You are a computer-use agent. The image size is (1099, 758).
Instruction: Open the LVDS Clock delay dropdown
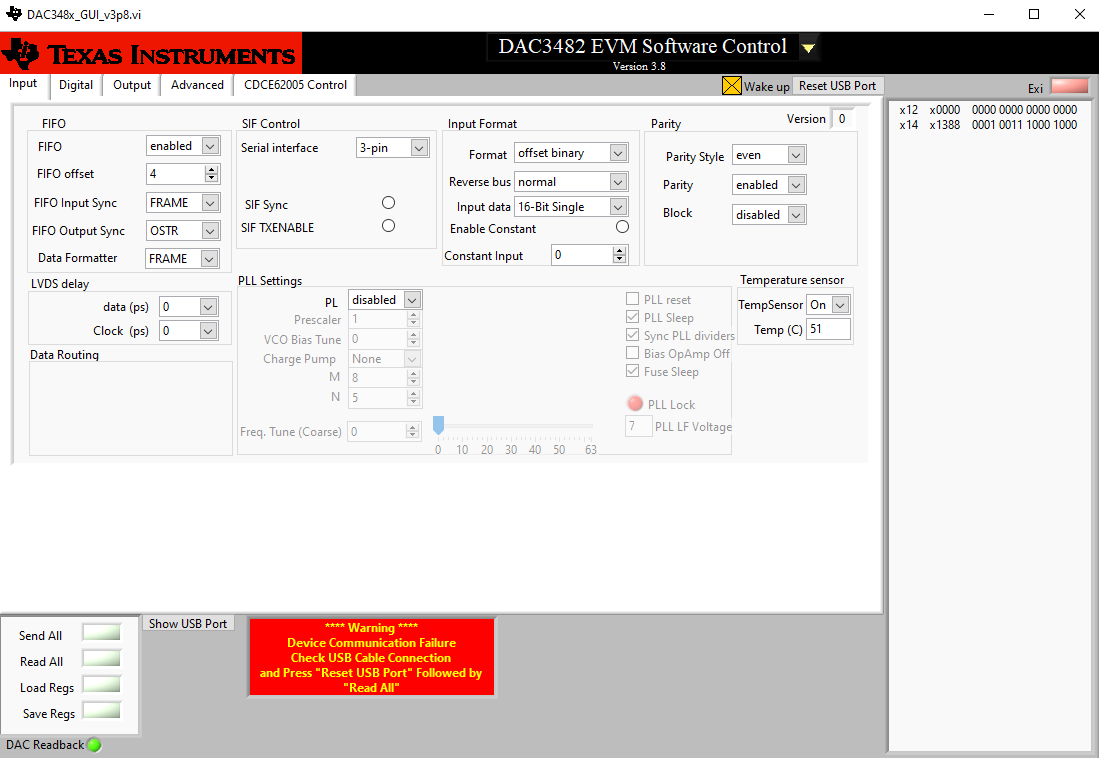tap(189, 330)
